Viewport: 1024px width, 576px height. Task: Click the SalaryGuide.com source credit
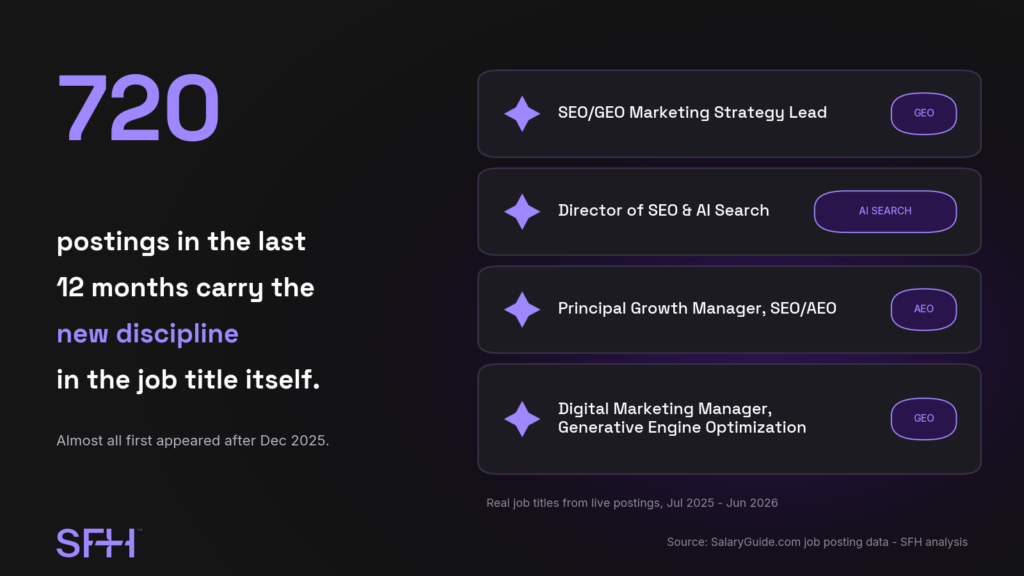(817, 542)
